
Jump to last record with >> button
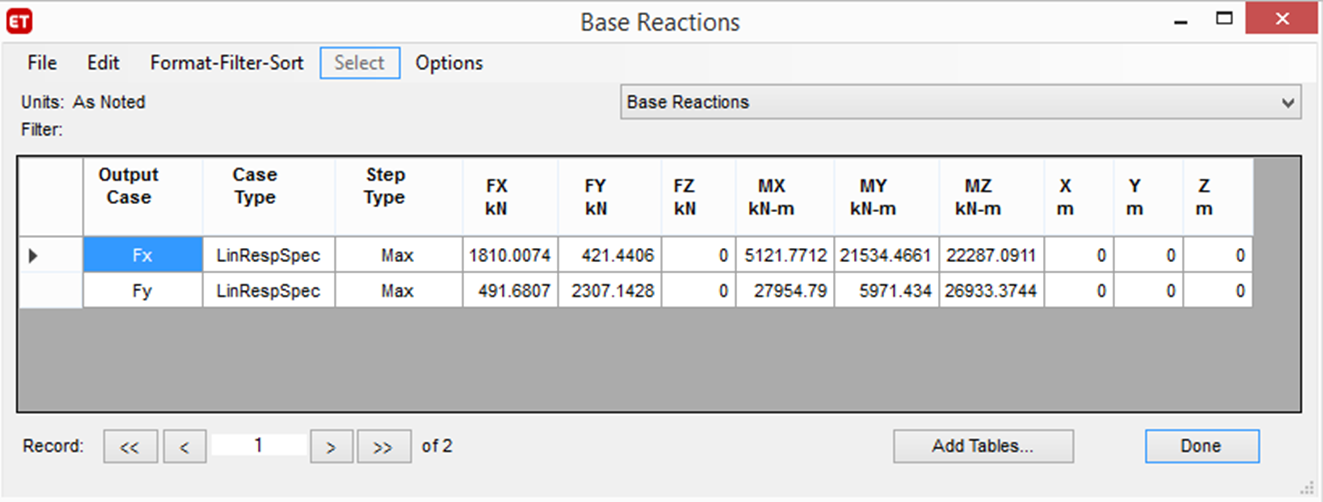coord(383,447)
